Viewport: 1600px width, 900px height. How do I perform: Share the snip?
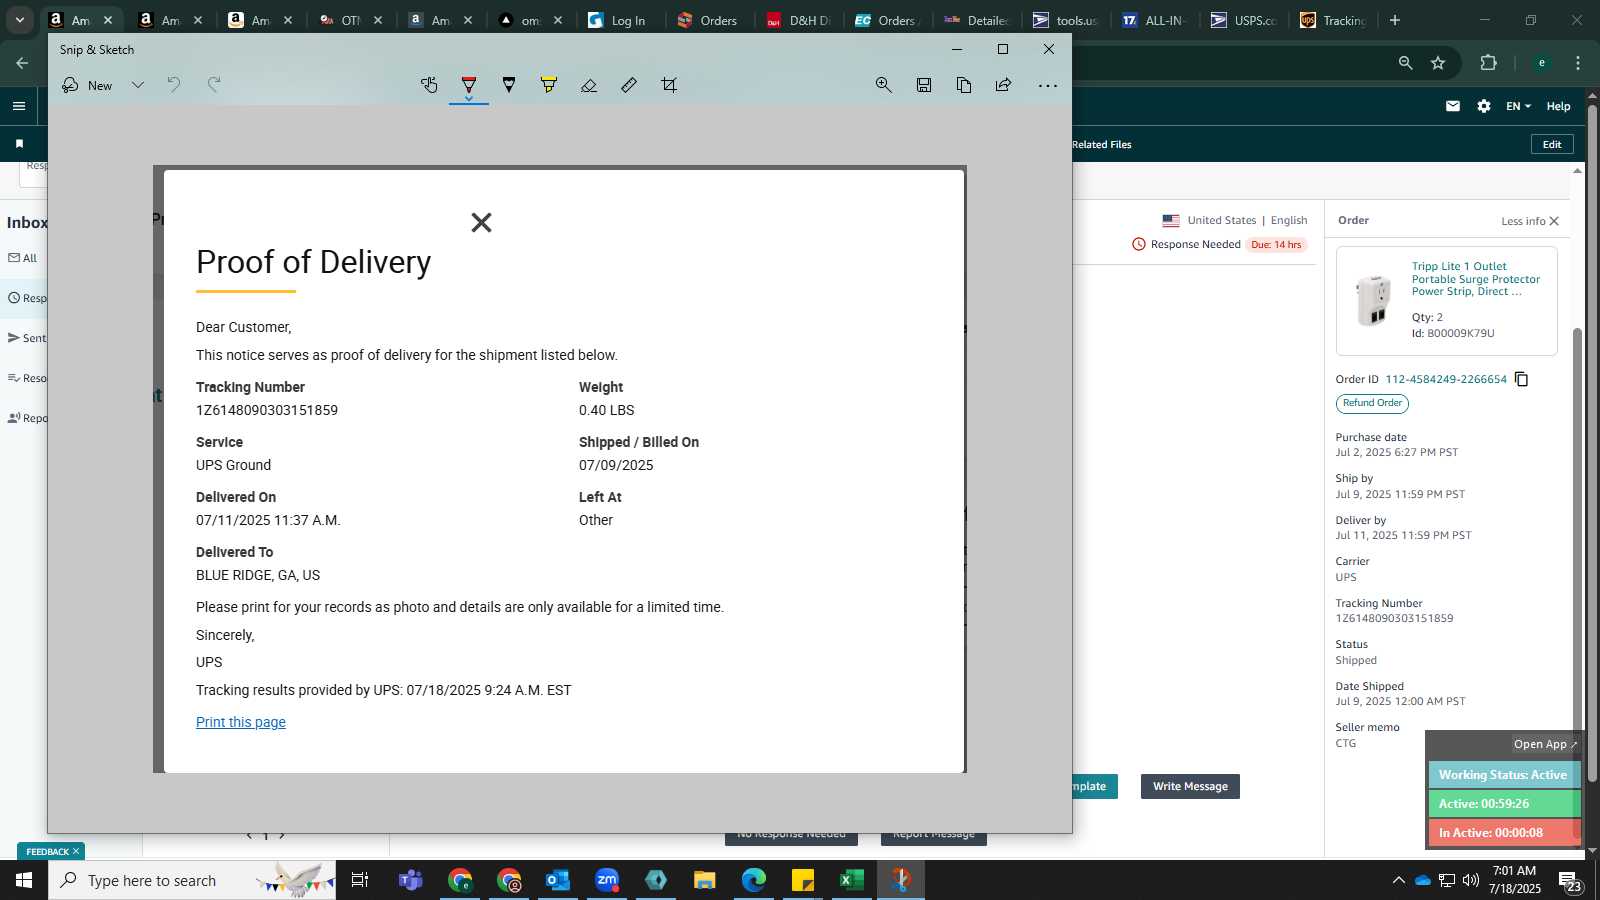click(x=1004, y=85)
